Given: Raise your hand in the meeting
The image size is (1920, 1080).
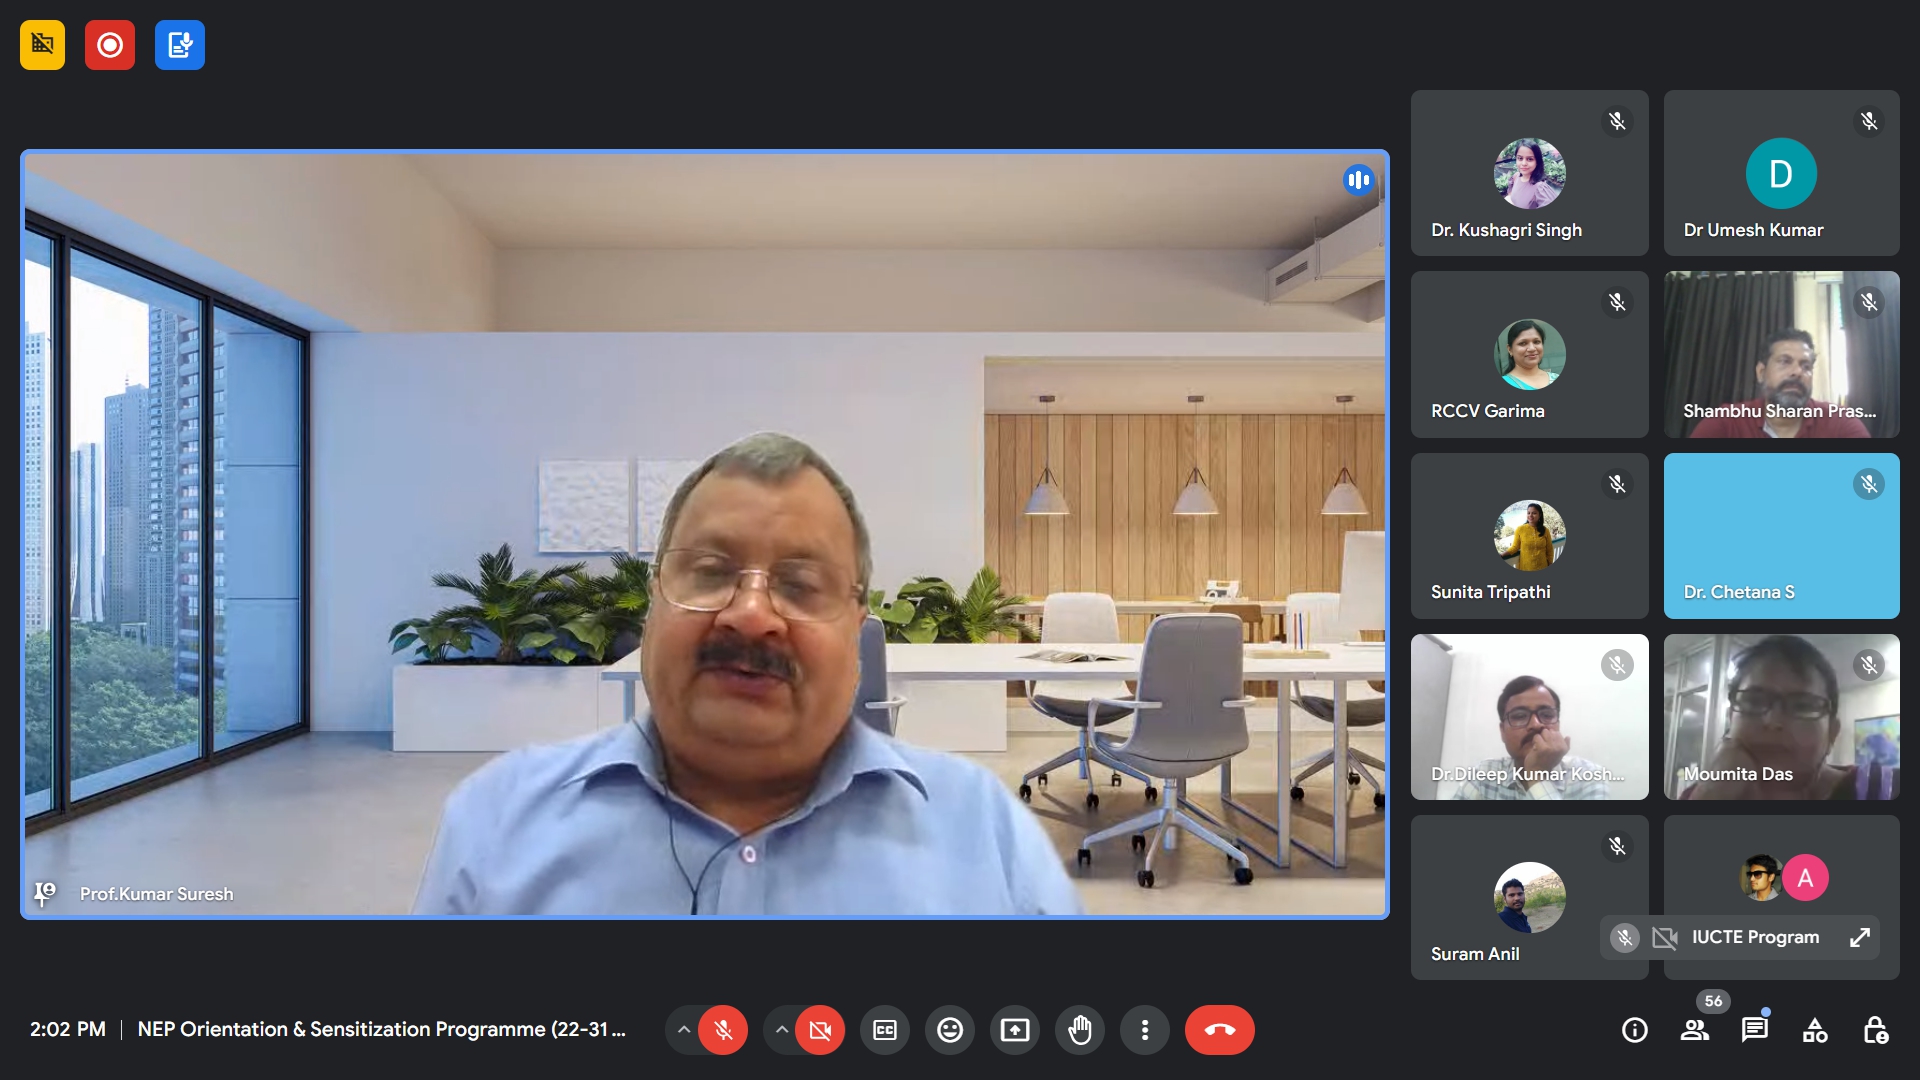Looking at the screenshot, I should click(x=1079, y=1030).
